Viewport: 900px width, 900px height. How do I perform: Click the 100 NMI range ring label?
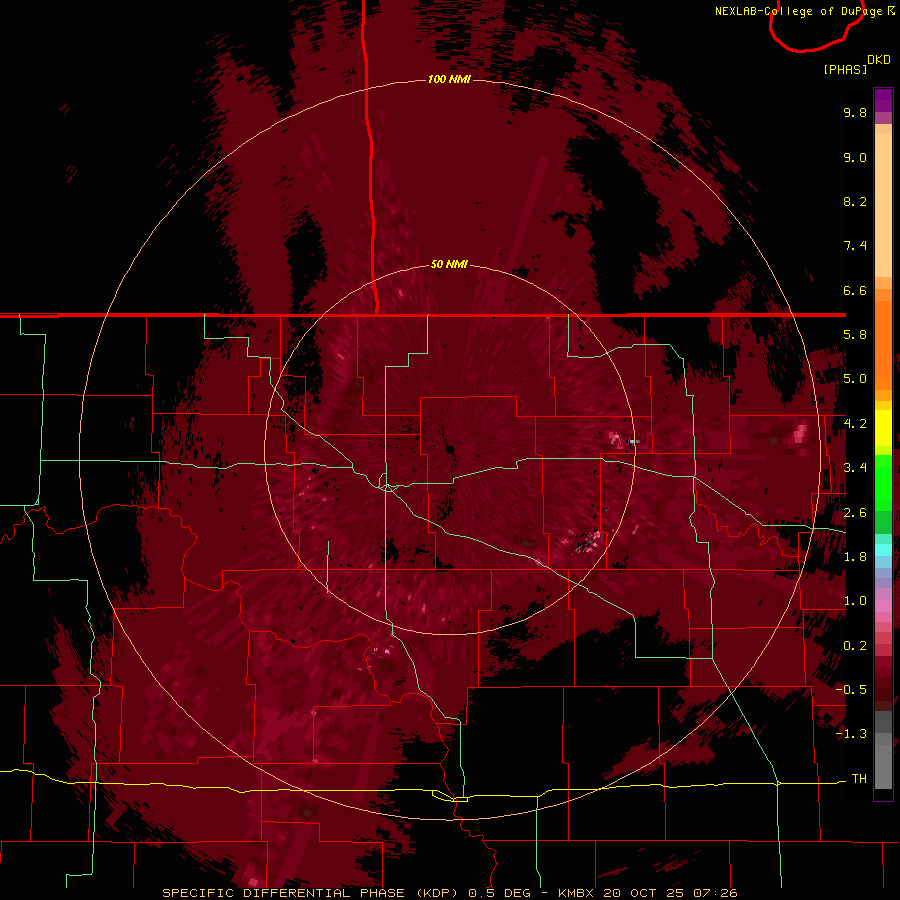(449, 79)
